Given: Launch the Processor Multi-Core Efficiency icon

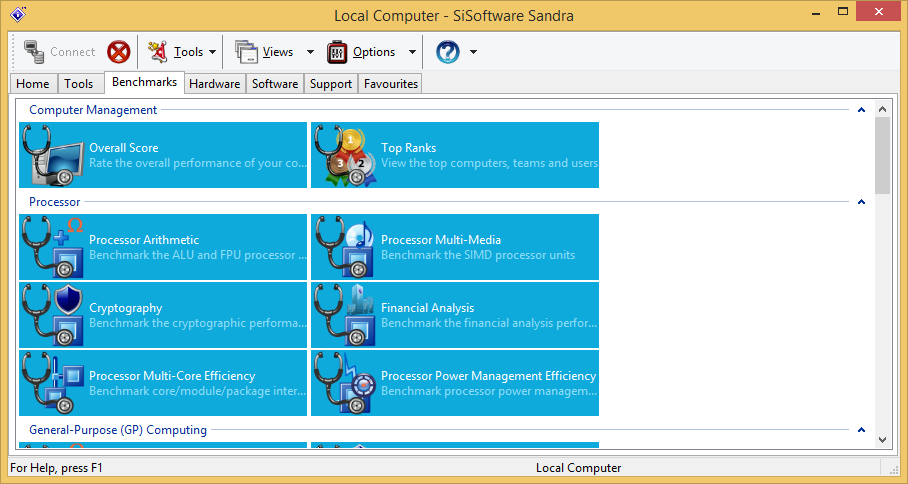Looking at the screenshot, I should click(53, 383).
